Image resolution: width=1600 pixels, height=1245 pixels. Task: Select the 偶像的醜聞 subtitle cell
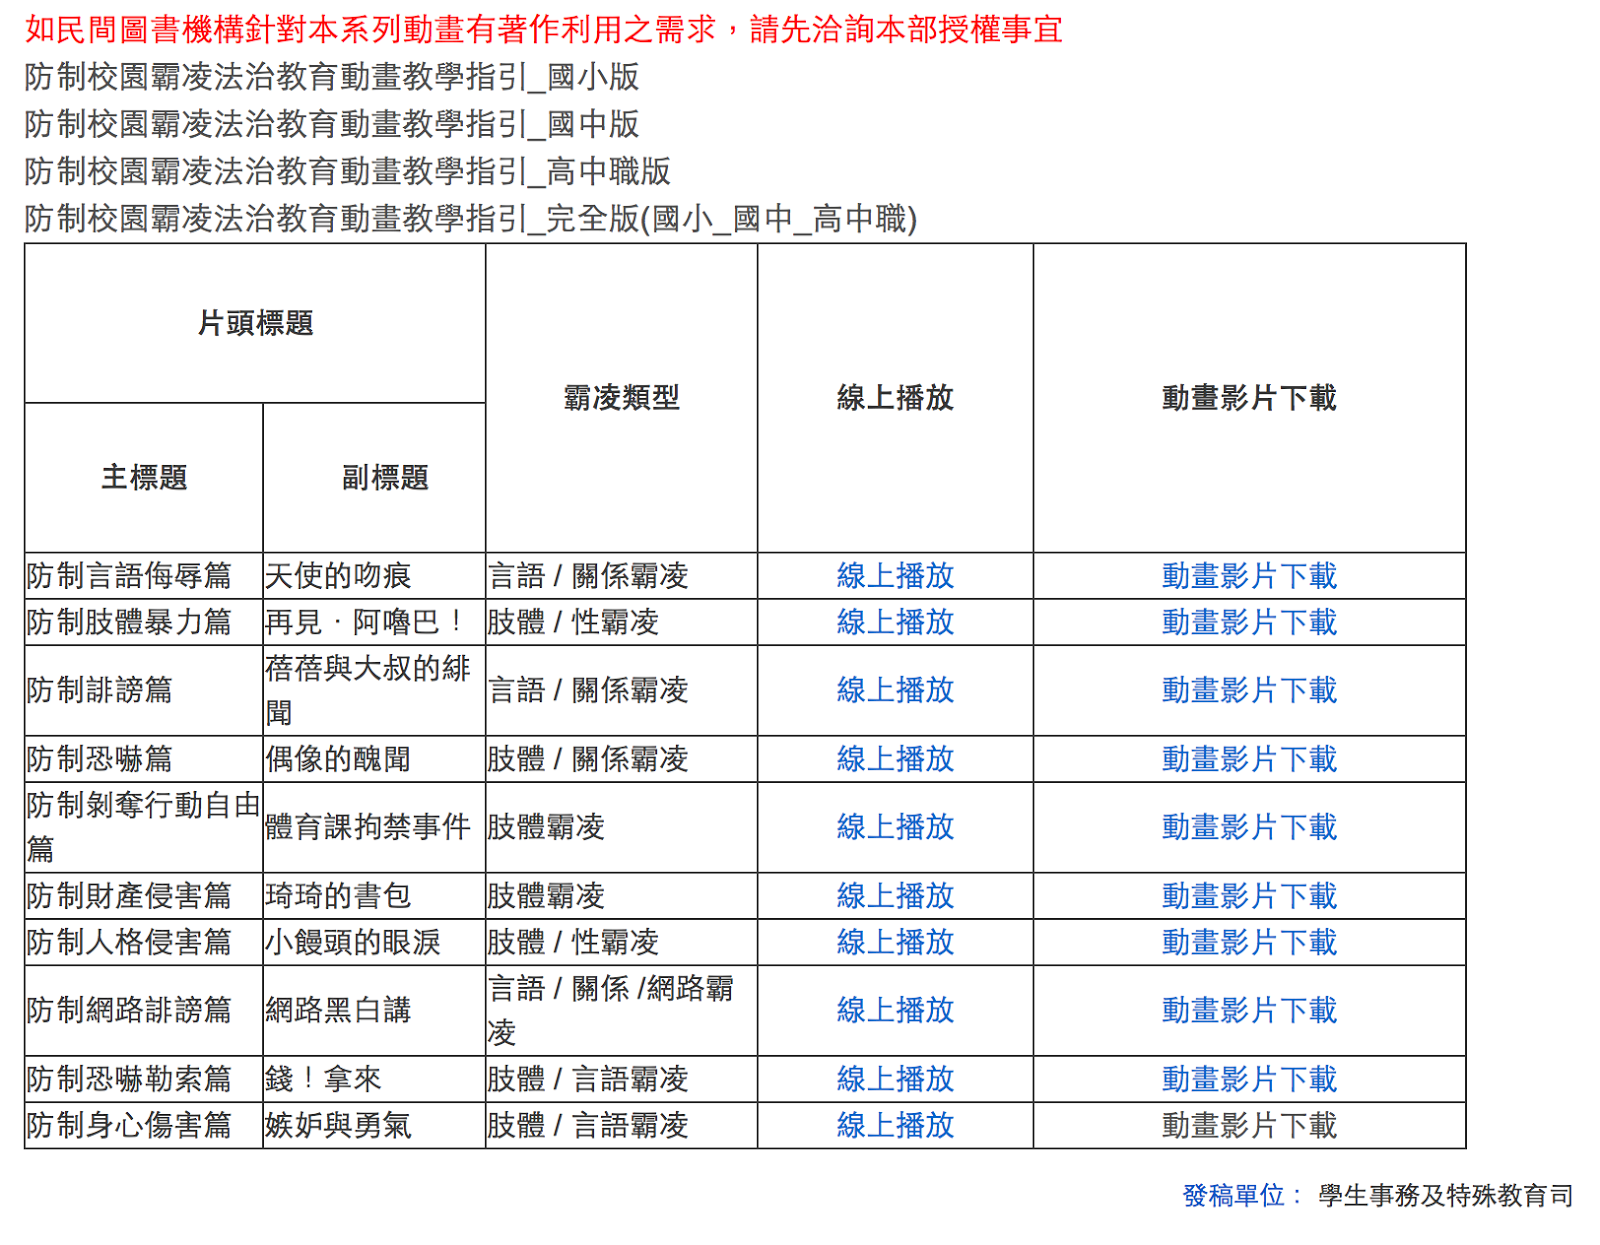pos(374,759)
